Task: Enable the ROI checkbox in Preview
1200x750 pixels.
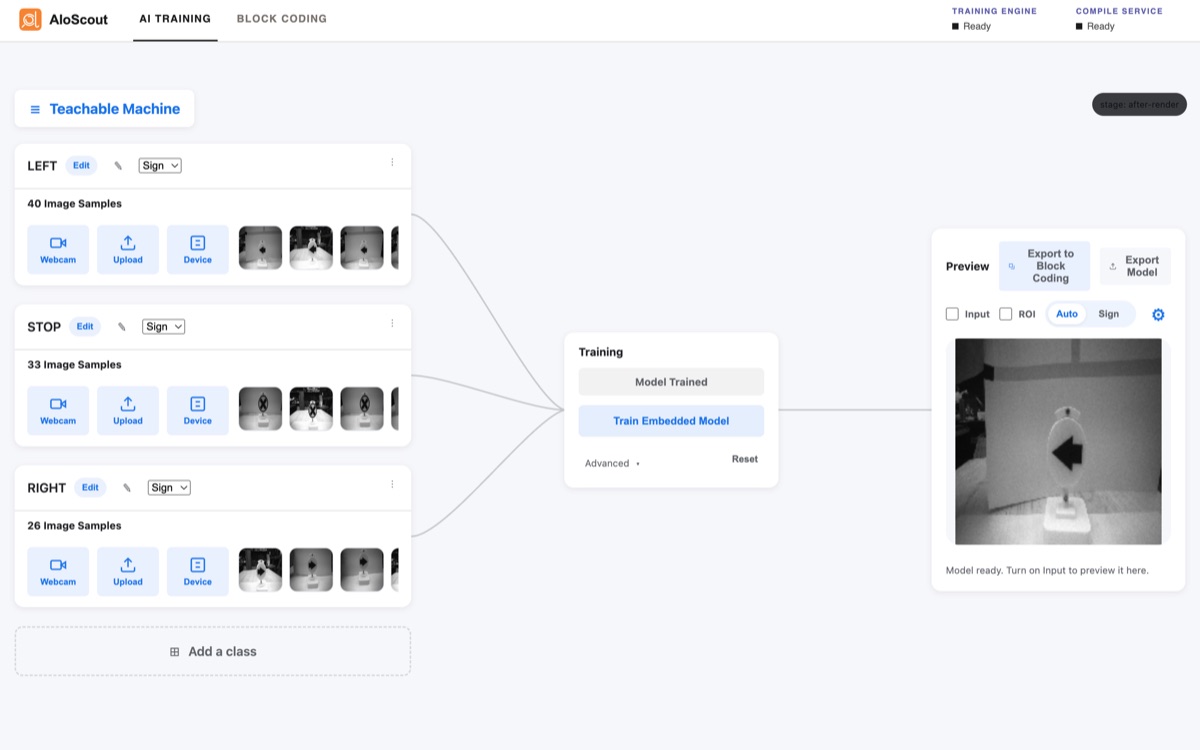Action: tap(1006, 314)
